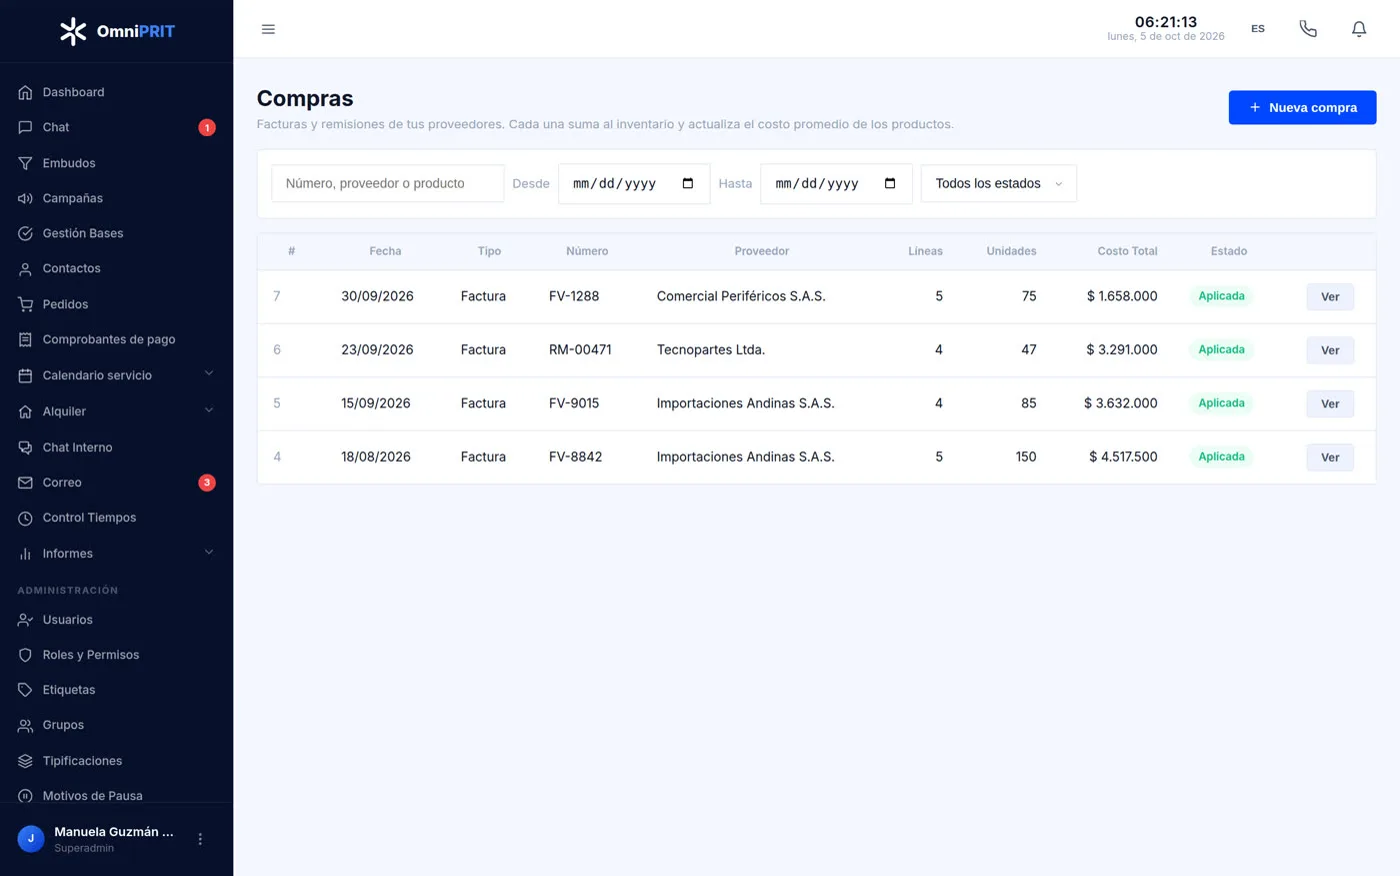1400x876 pixels.
Task: Click the Embudos funnel icon
Action: [x=26, y=163]
